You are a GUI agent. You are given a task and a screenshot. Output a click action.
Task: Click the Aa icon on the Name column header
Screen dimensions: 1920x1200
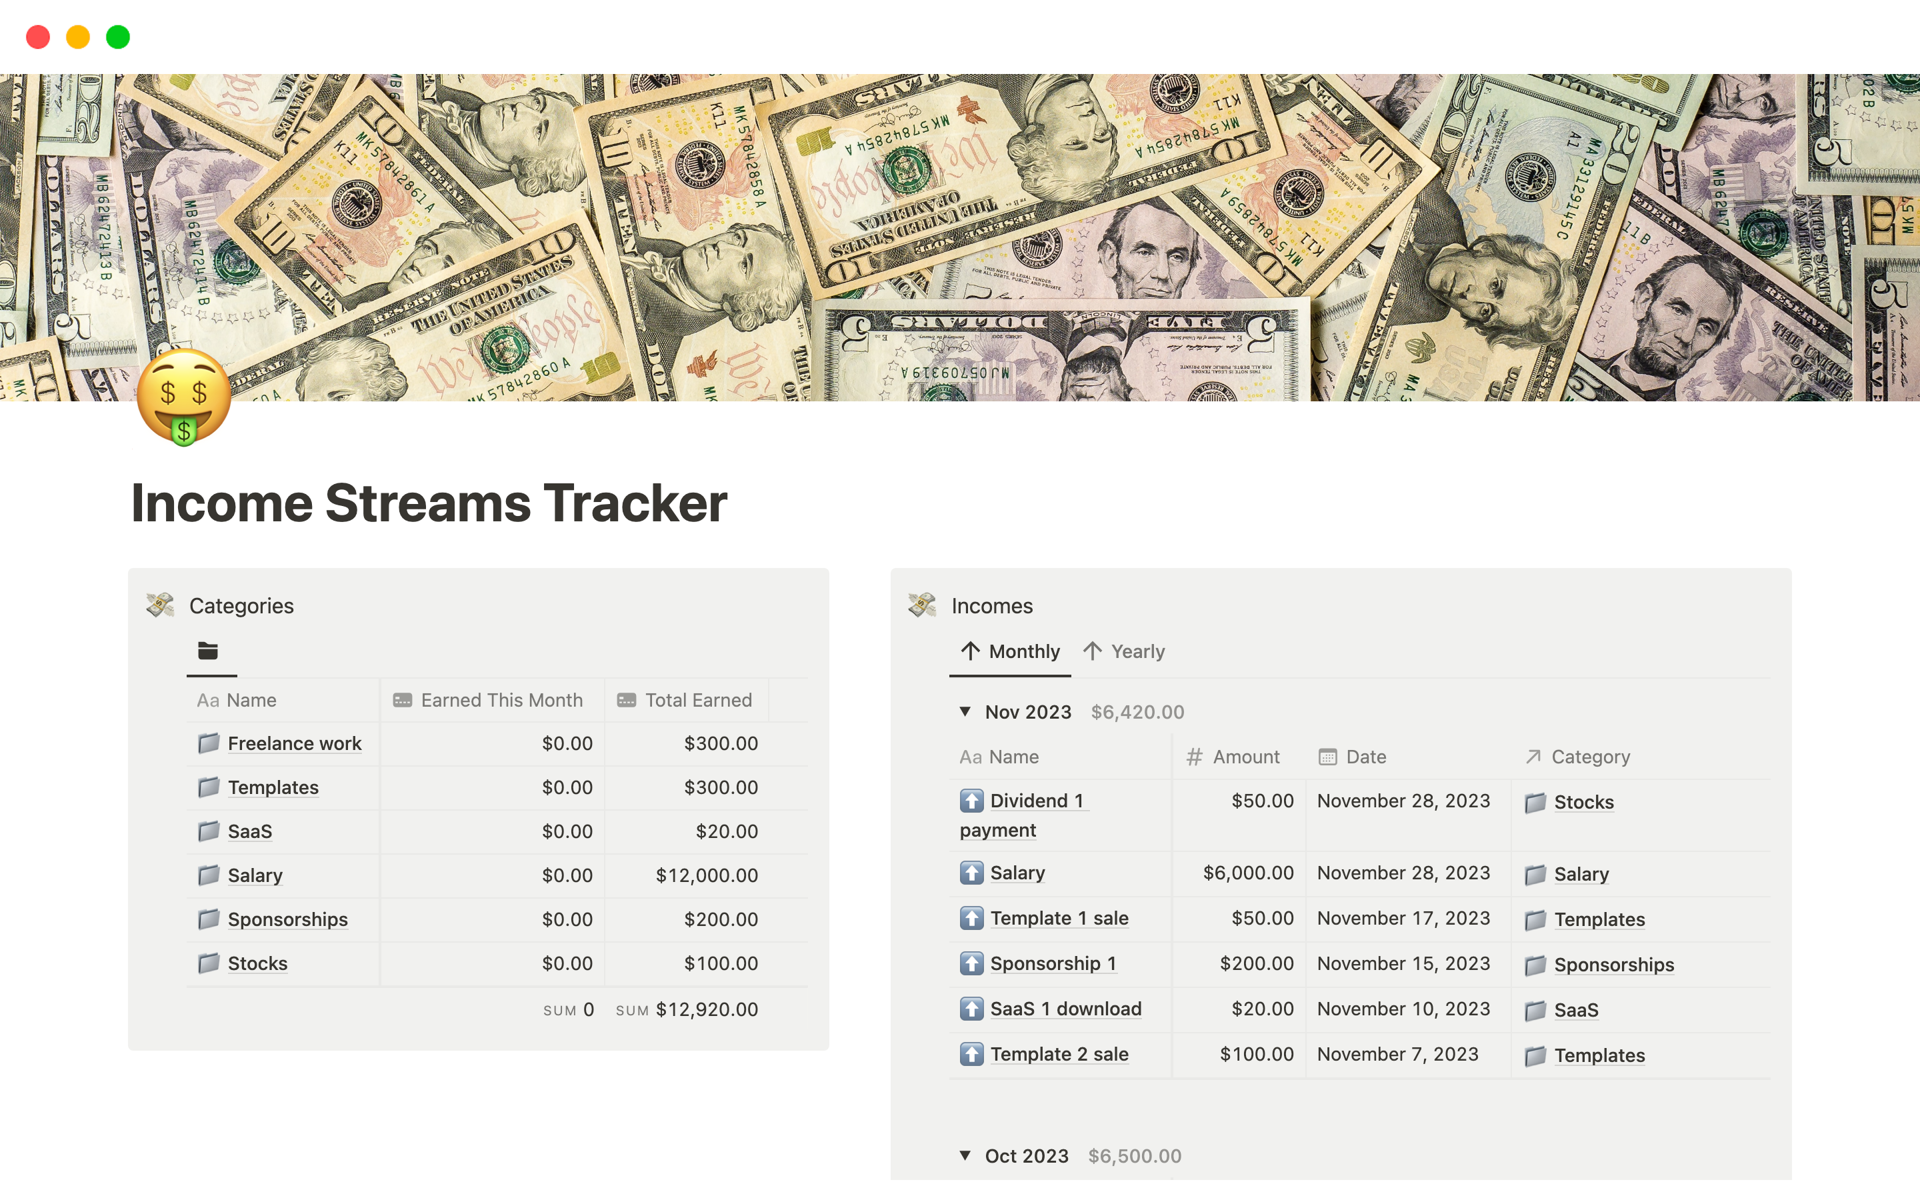pyautogui.click(x=971, y=757)
